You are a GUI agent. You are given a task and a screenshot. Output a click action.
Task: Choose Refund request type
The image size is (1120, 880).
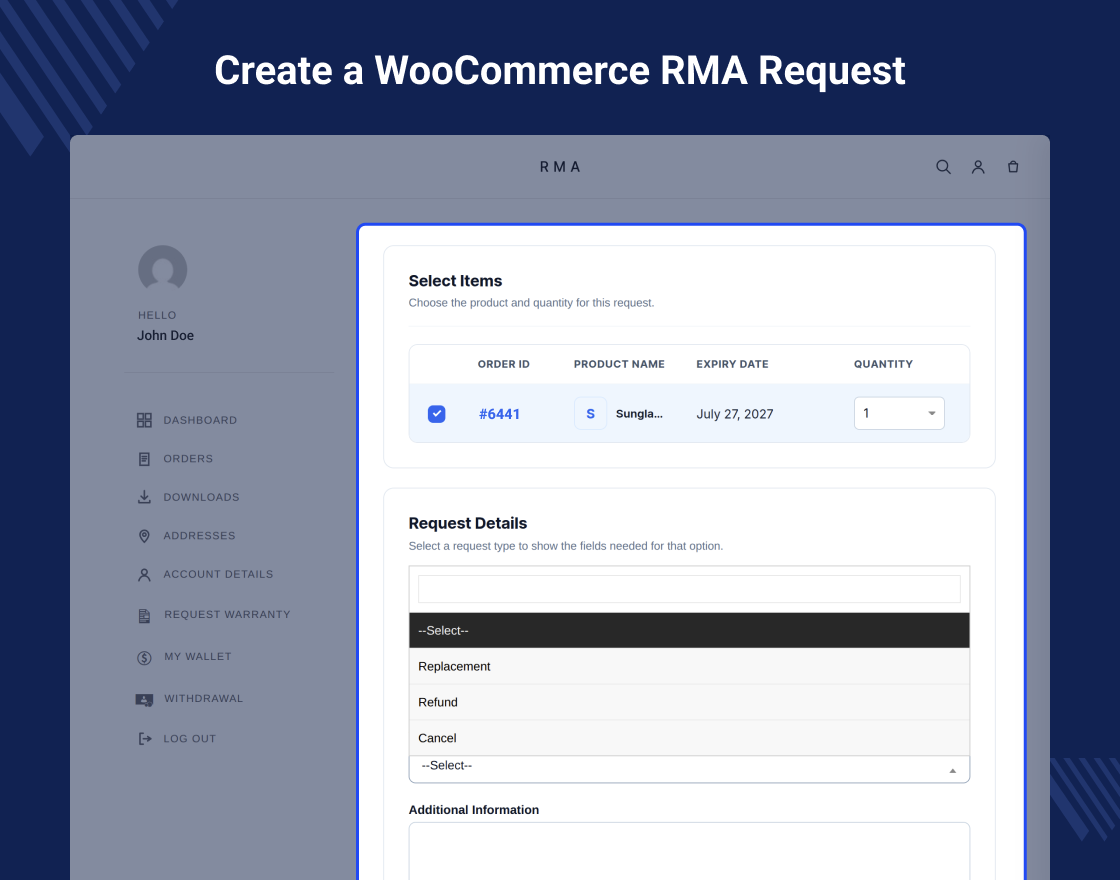coord(689,702)
